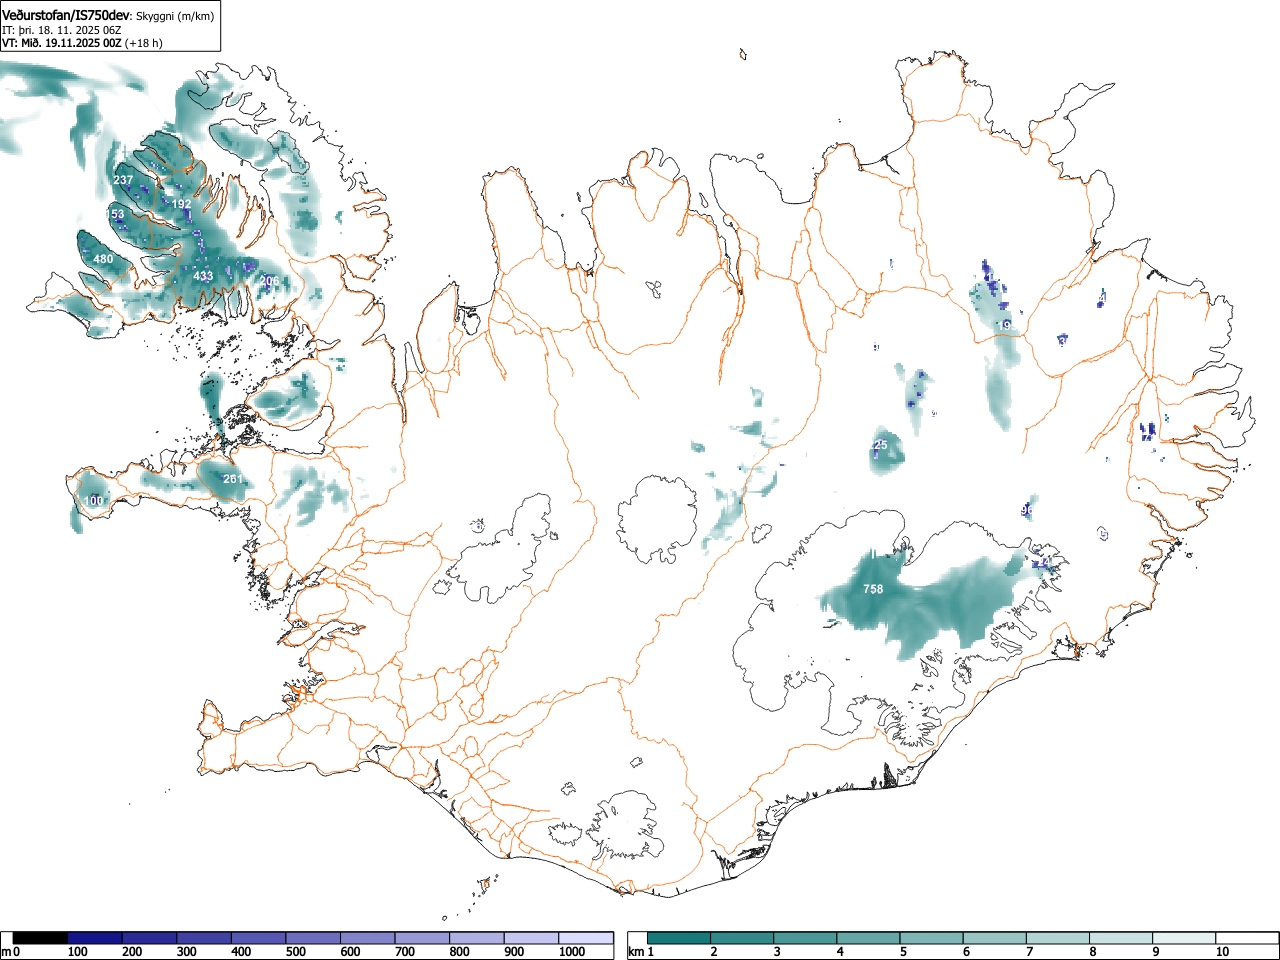Click the 100 value at the peninsula tip
Image resolution: width=1280 pixels, height=960 pixels.
coord(93,501)
